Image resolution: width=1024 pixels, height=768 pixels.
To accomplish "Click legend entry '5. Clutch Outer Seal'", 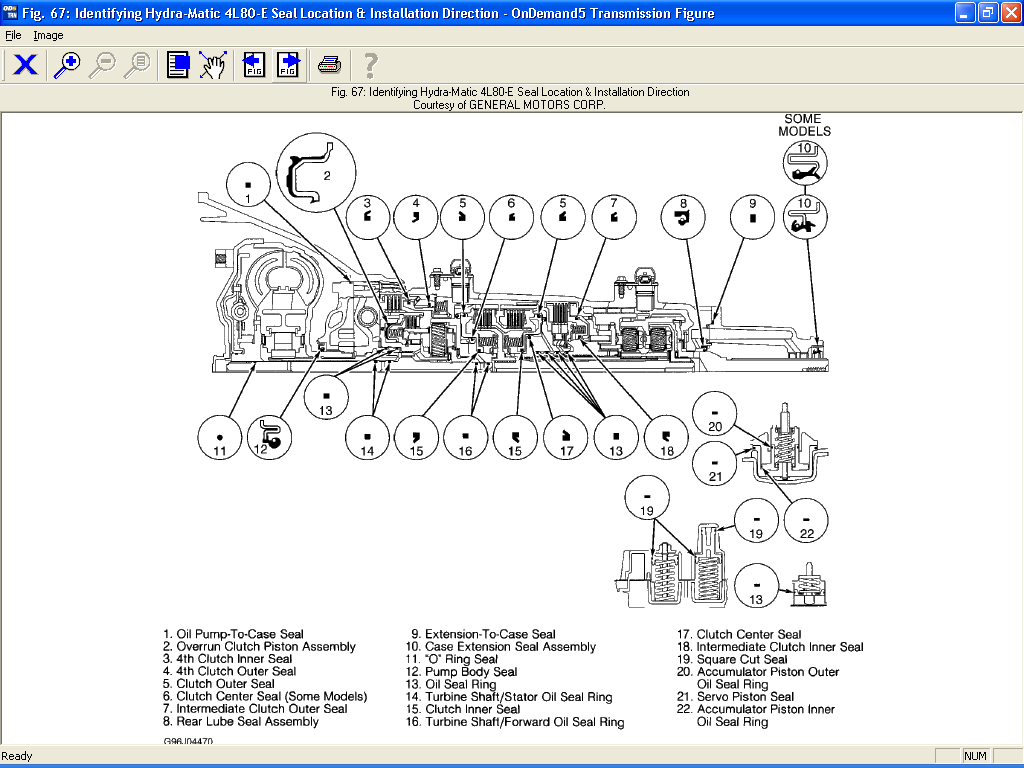I will click(219, 684).
